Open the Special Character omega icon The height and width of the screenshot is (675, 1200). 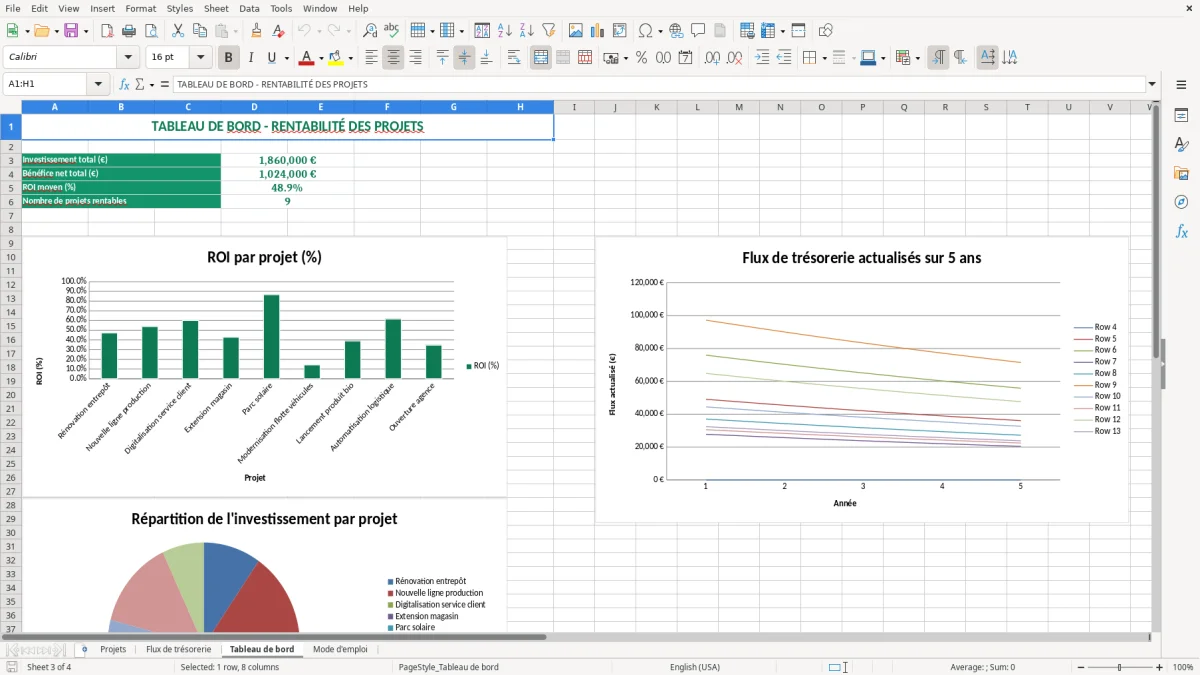coord(646,31)
